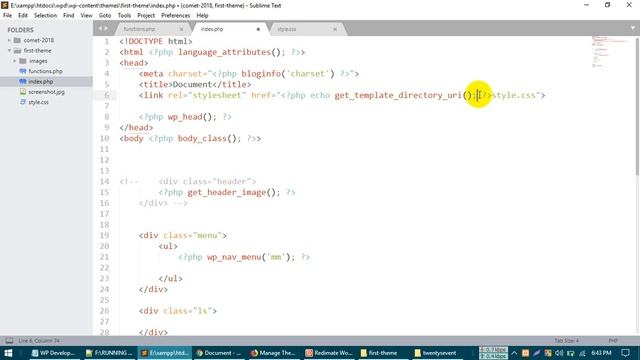Open screenshot.jpg from sidebar
The image size is (640, 360).
click(47, 92)
